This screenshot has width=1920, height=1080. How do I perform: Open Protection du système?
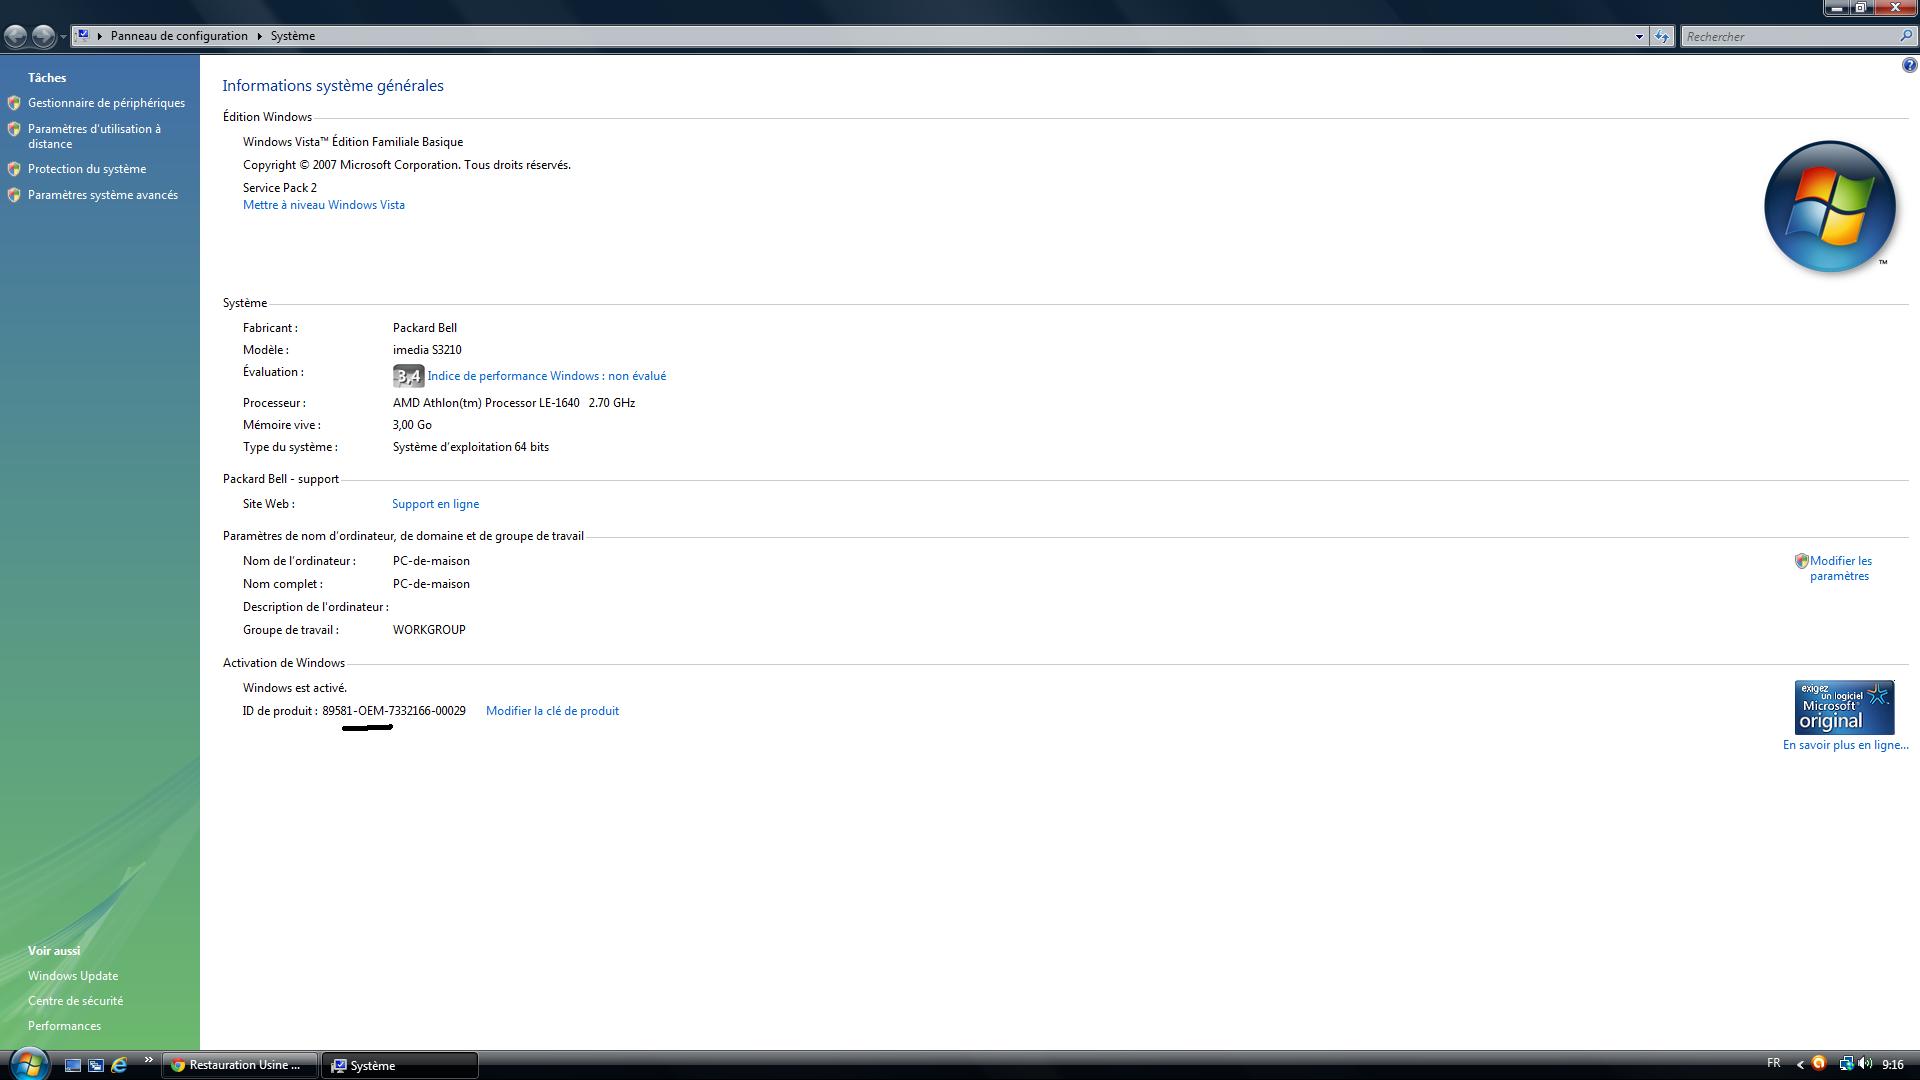coord(87,169)
